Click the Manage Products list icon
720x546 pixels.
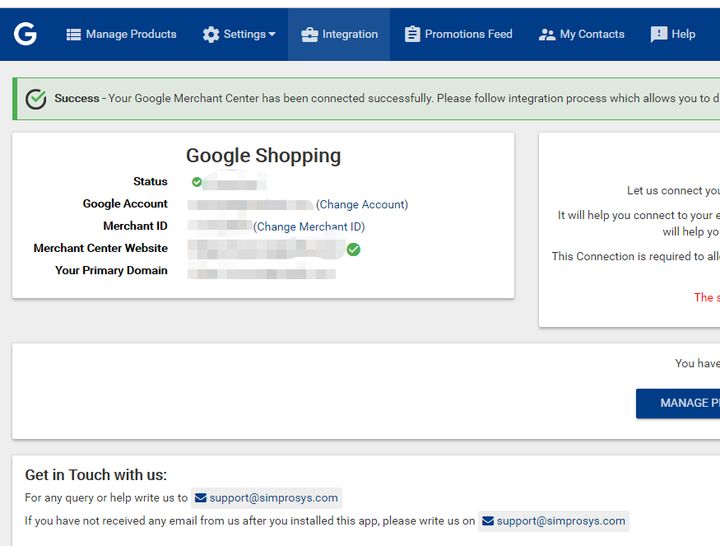(73, 34)
